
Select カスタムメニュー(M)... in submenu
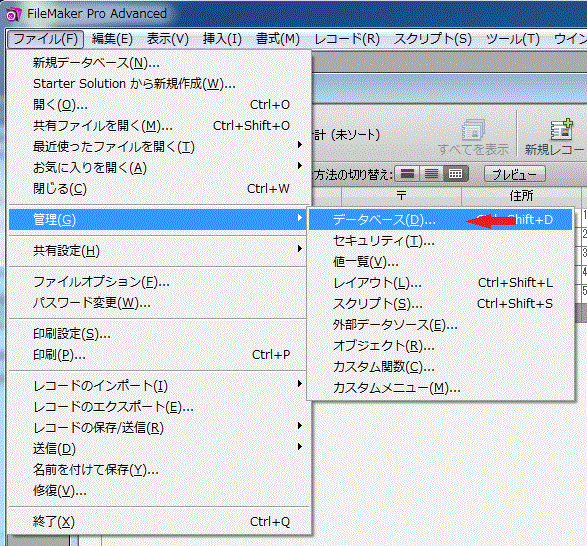point(441,388)
